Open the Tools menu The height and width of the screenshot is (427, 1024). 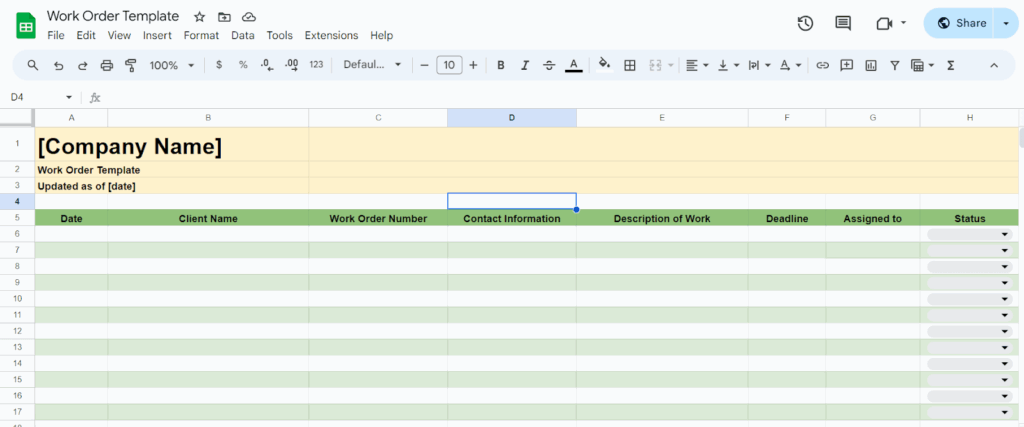280,35
